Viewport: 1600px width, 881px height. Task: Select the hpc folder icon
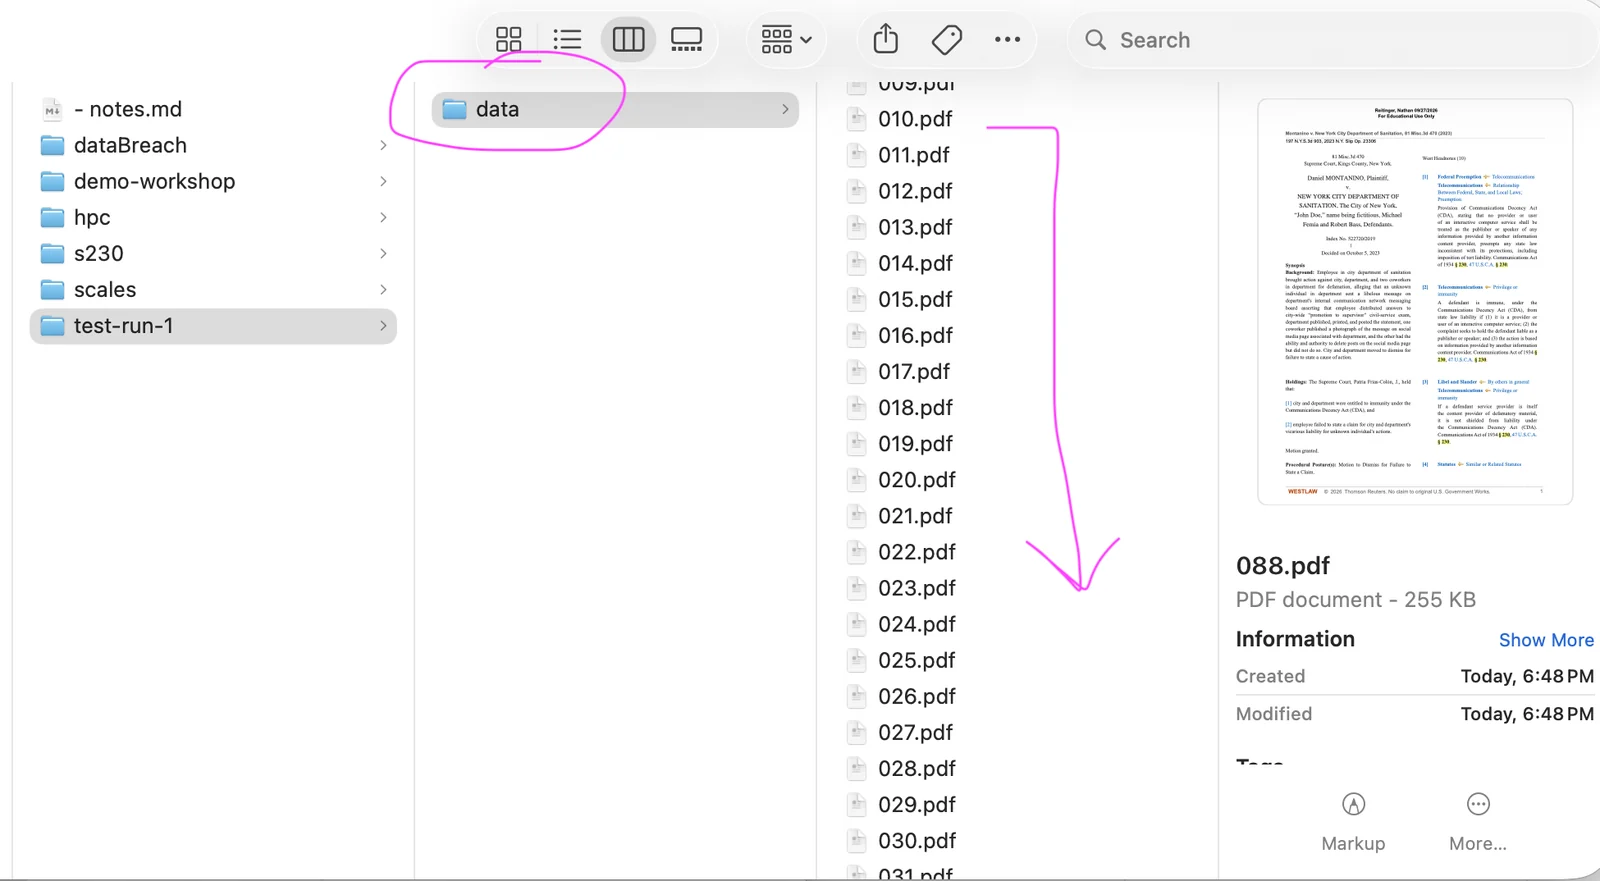pyautogui.click(x=52, y=217)
